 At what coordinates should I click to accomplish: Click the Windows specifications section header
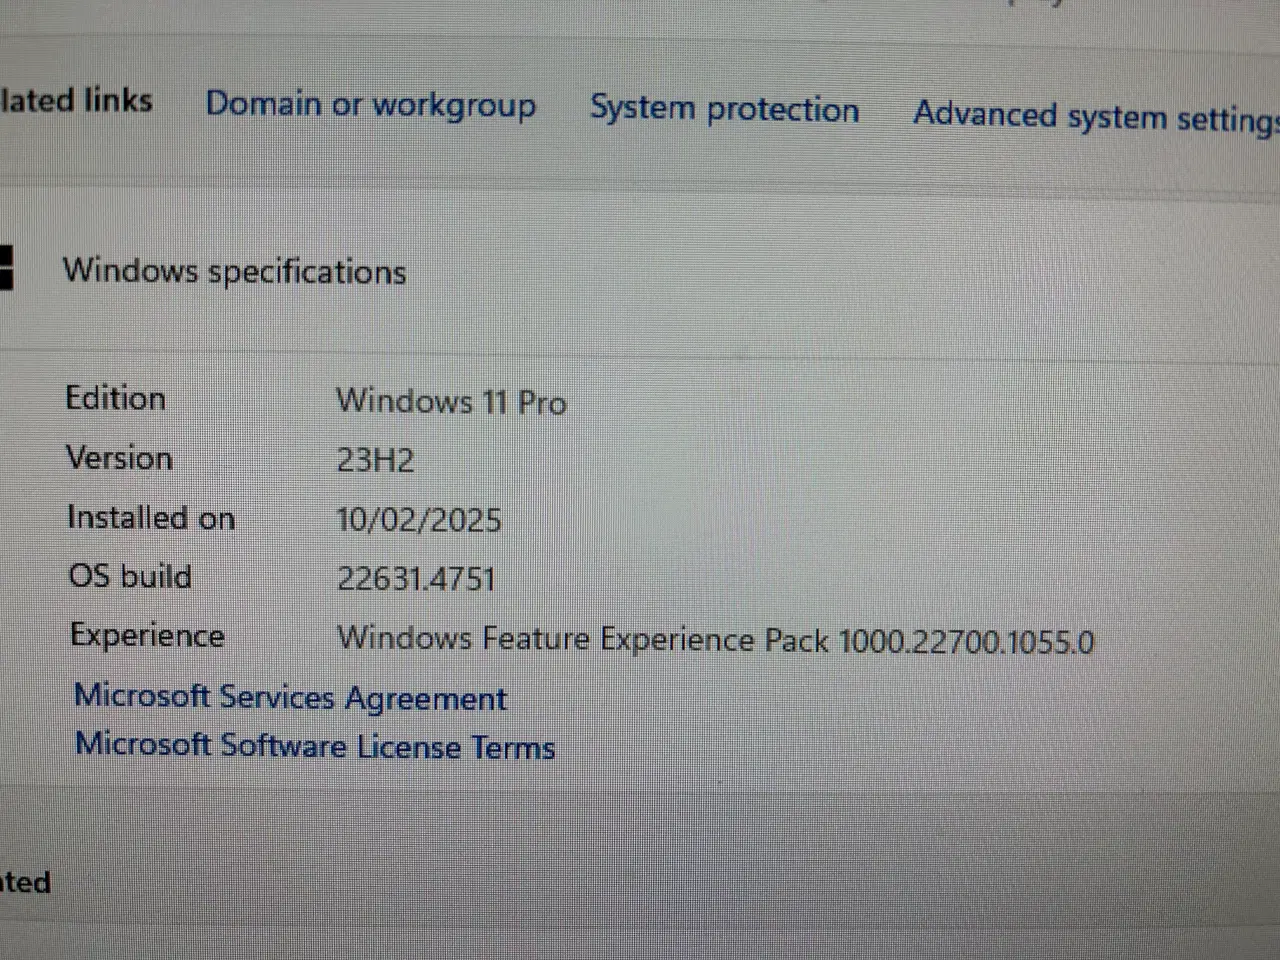point(235,271)
